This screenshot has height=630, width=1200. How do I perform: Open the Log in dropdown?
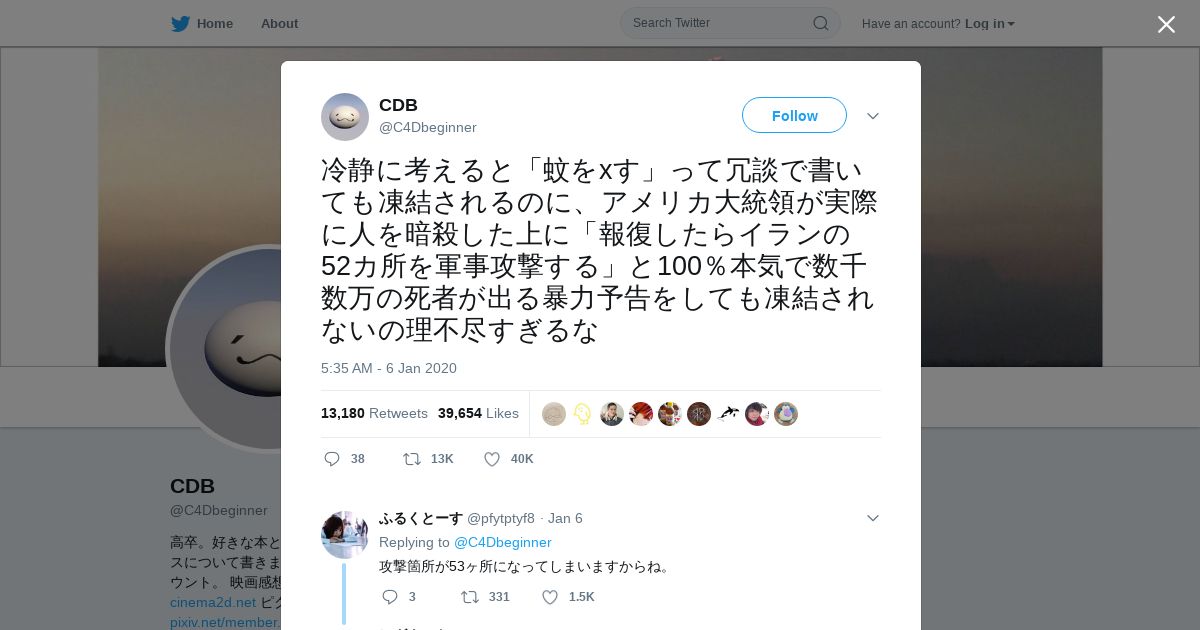point(989,23)
